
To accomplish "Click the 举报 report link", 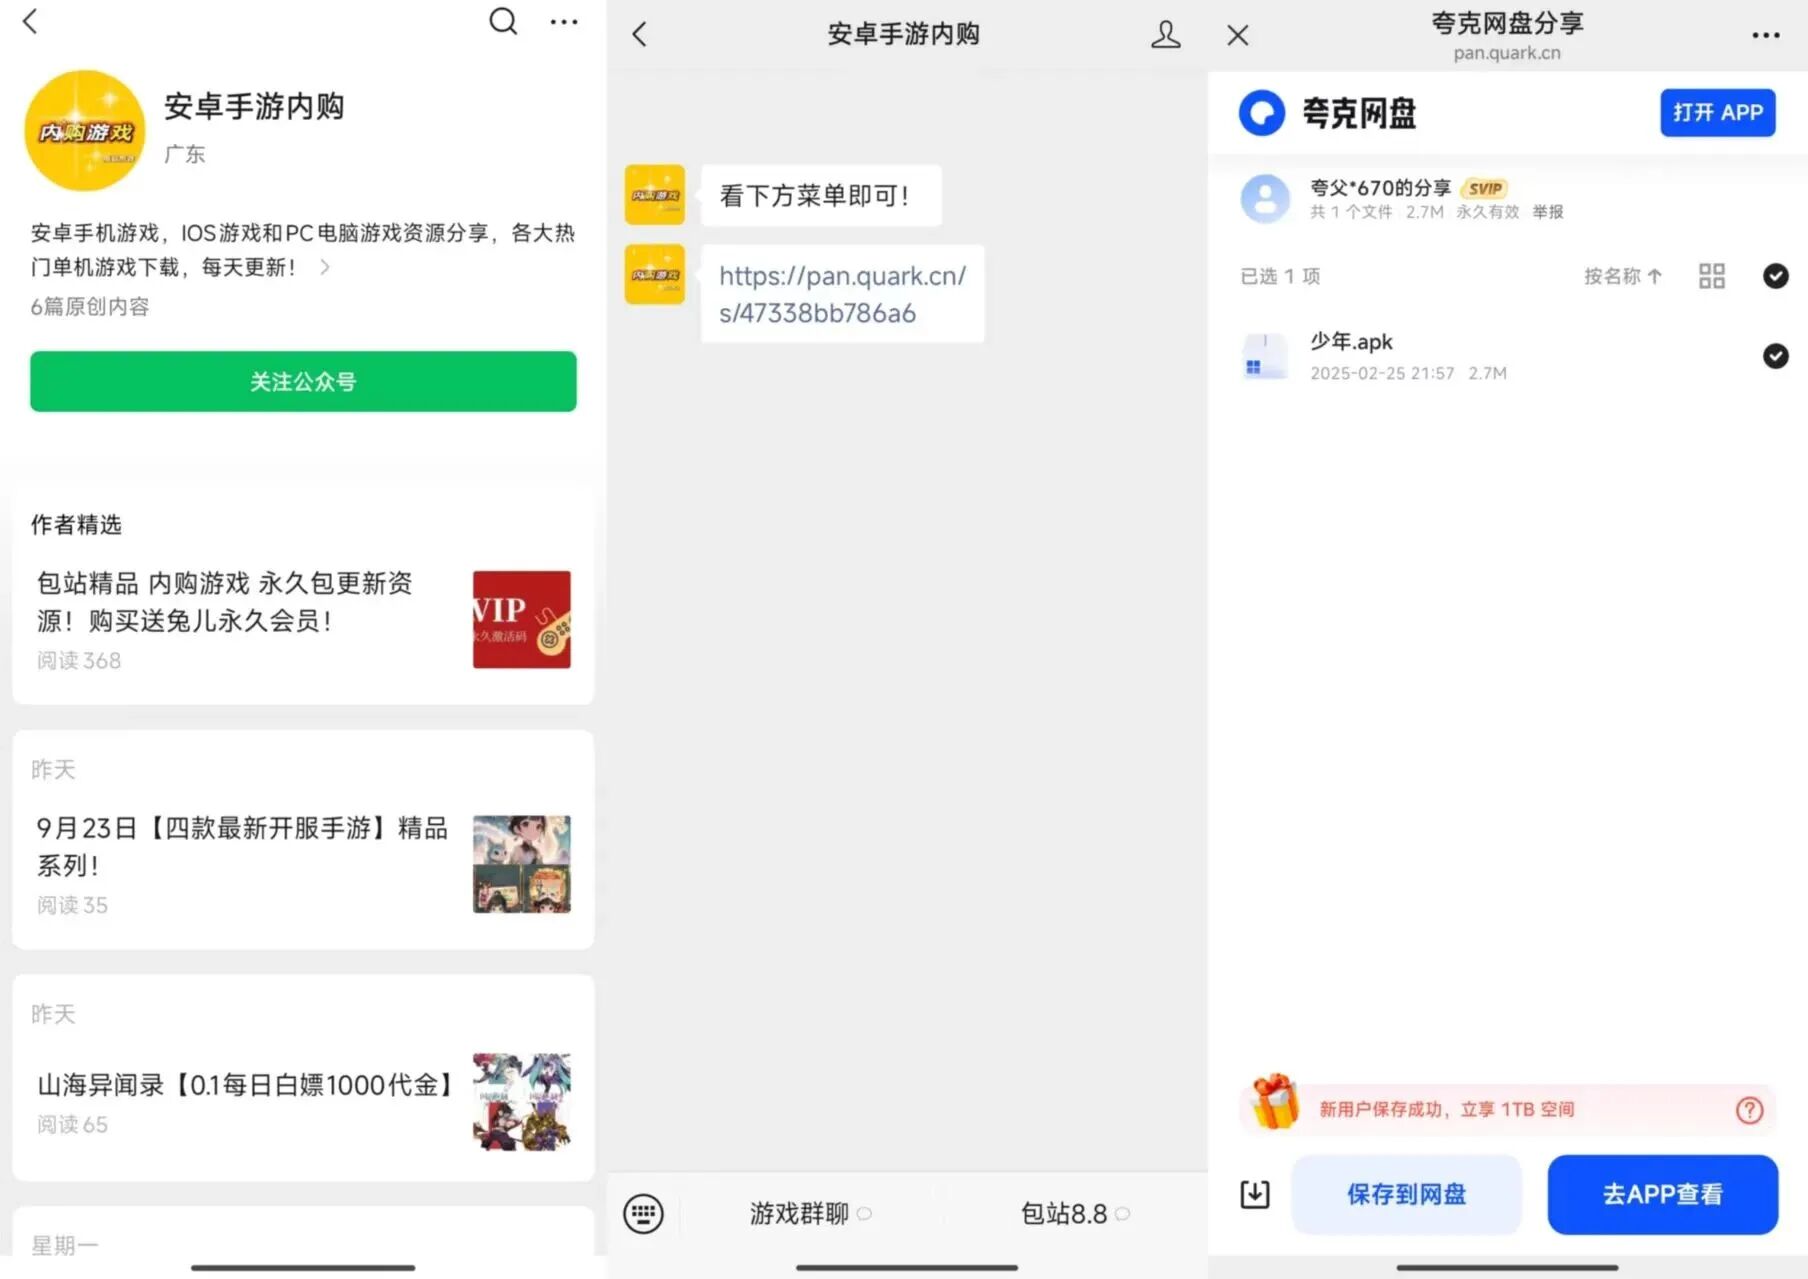I will (x=1548, y=212).
